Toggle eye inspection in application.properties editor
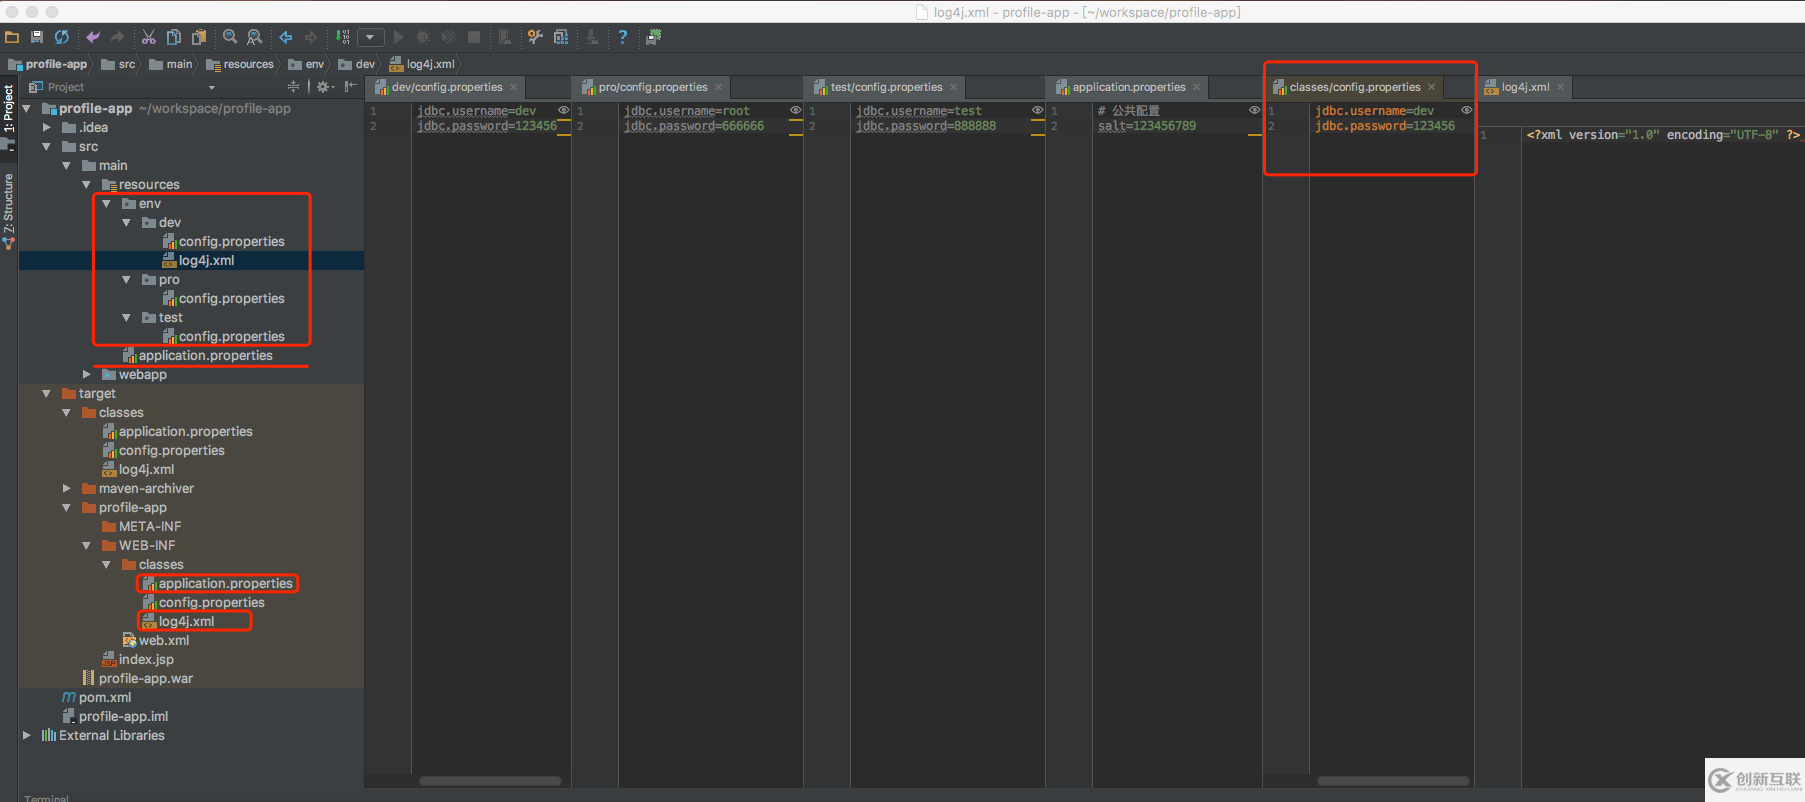The height and width of the screenshot is (802, 1805). pyautogui.click(x=1254, y=110)
